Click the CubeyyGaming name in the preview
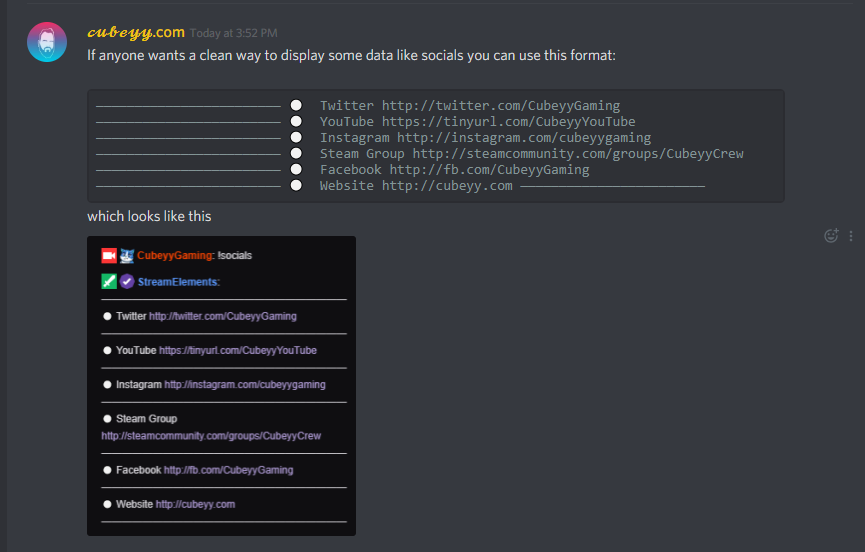 175,255
